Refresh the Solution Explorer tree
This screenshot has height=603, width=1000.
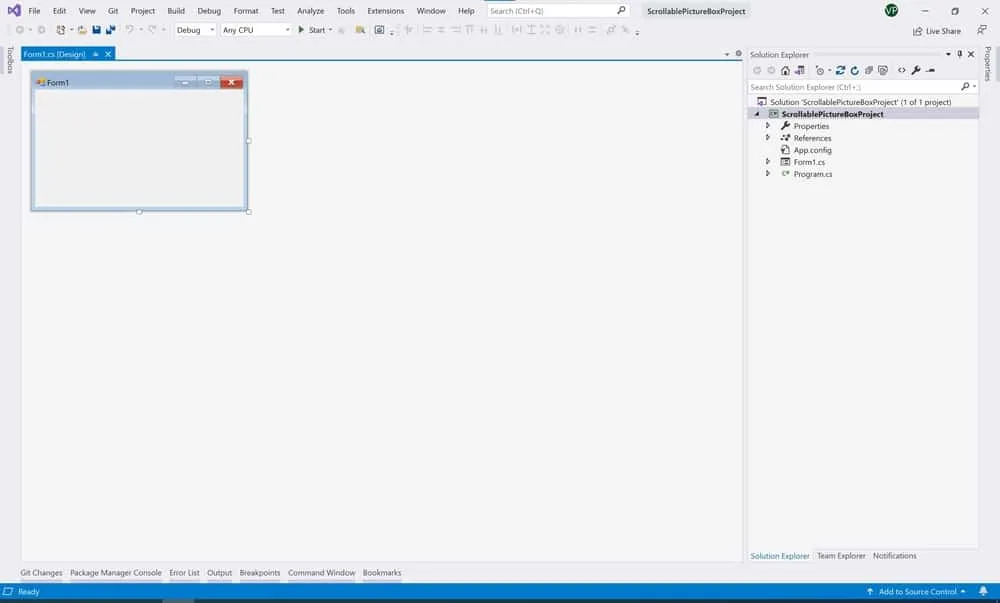[855, 70]
